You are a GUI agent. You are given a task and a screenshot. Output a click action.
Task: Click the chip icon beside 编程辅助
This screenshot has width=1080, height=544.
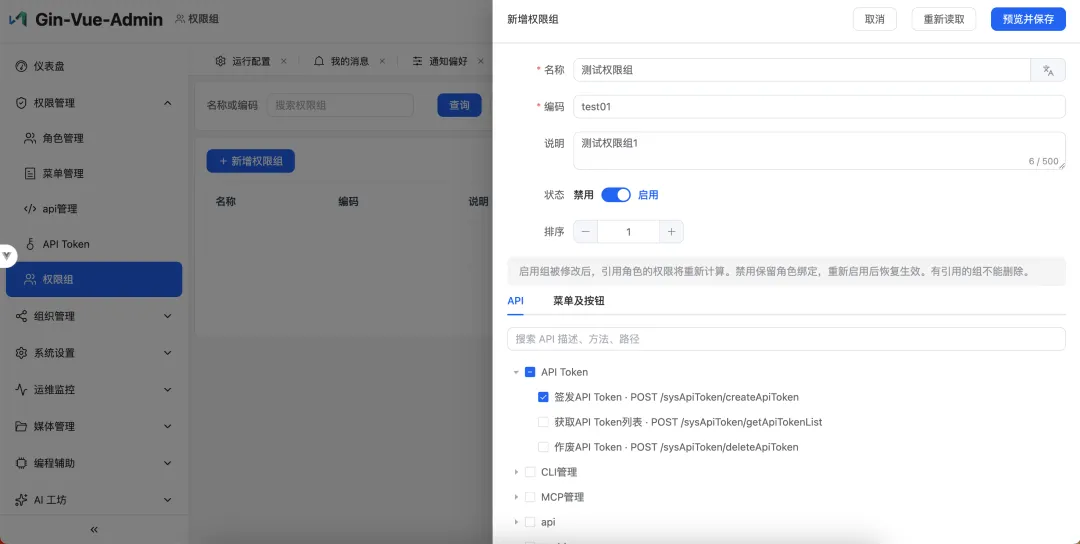21,463
